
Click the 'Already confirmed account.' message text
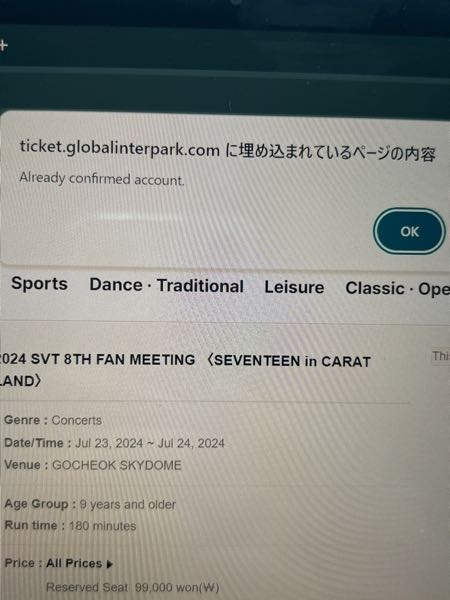tap(102, 179)
